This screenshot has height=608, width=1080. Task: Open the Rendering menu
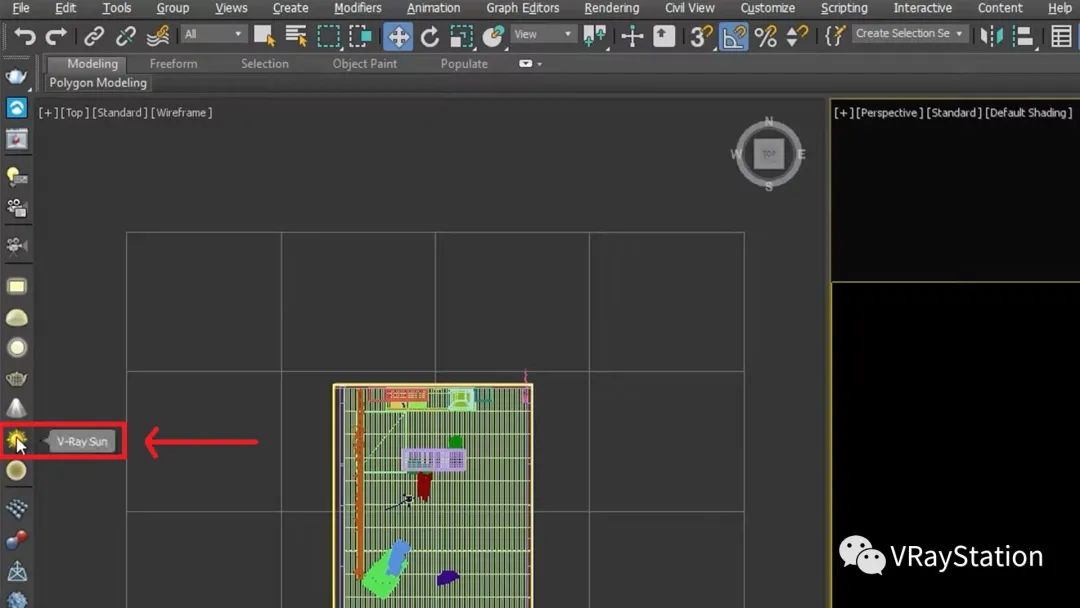tap(611, 8)
